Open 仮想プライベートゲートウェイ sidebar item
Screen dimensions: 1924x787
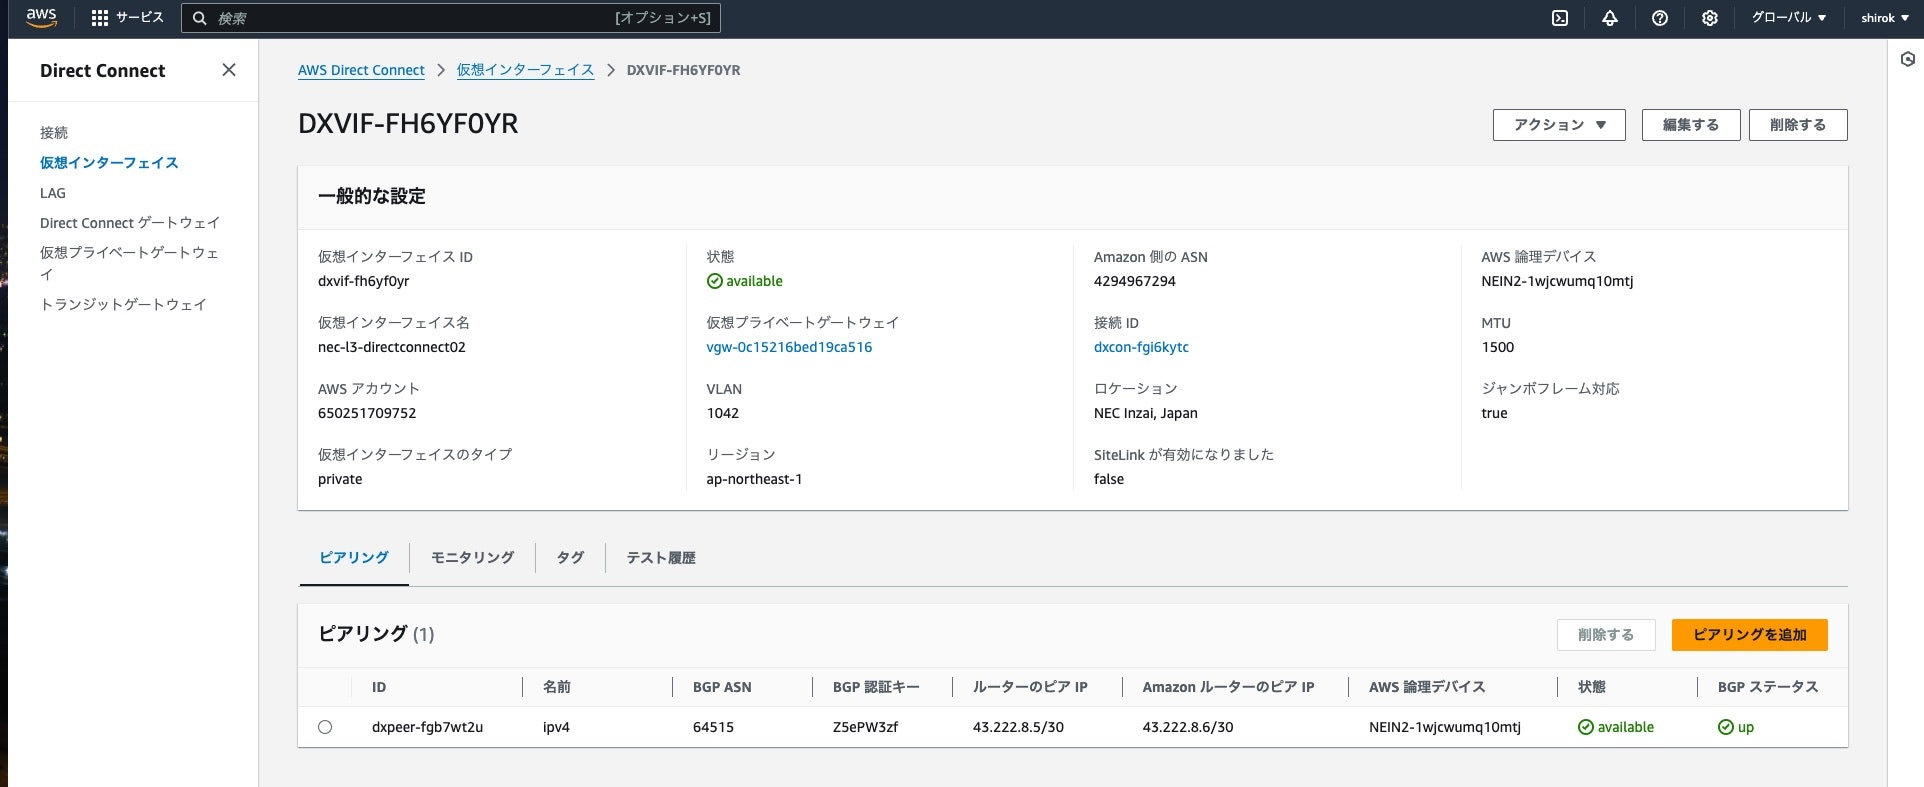pyautogui.click(x=129, y=263)
